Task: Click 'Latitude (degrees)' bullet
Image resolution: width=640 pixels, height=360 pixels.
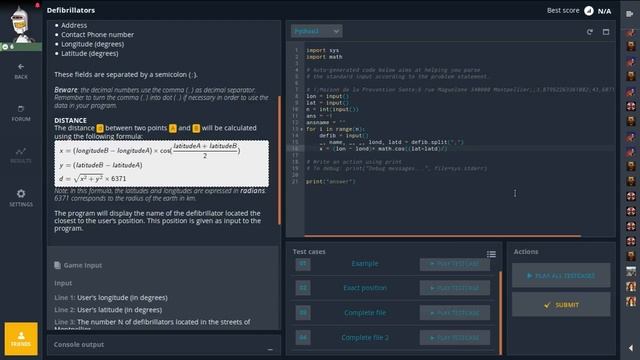Action: coord(90,53)
